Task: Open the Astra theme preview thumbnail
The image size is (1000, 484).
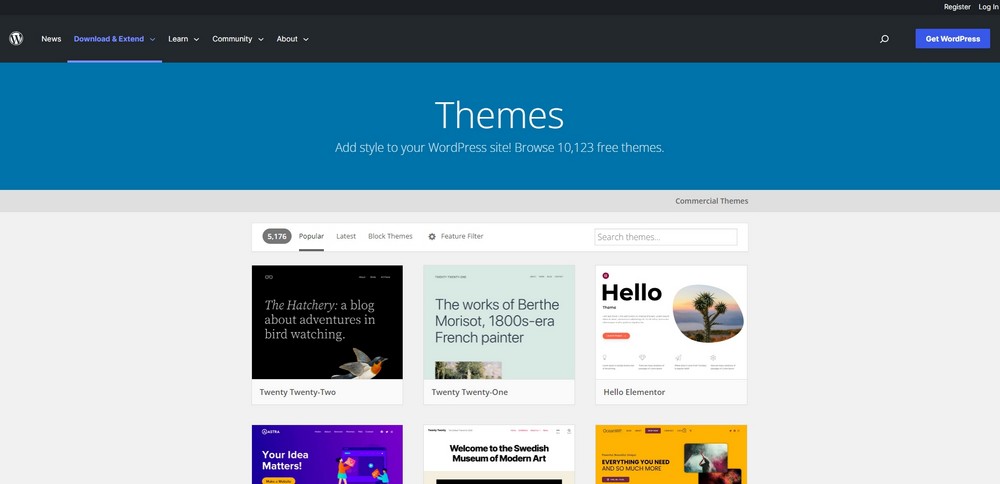Action: click(x=327, y=454)
